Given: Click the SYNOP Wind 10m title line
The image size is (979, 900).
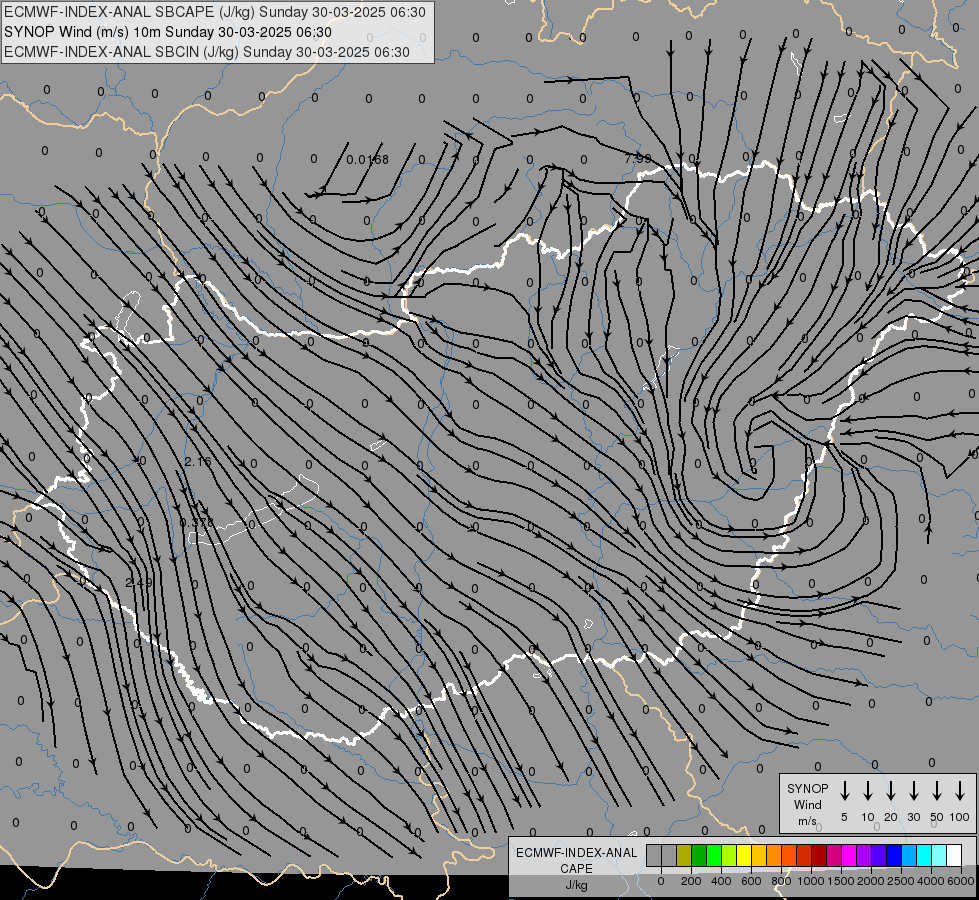Looking at the screenshot, I should click(x=168, y=32).
